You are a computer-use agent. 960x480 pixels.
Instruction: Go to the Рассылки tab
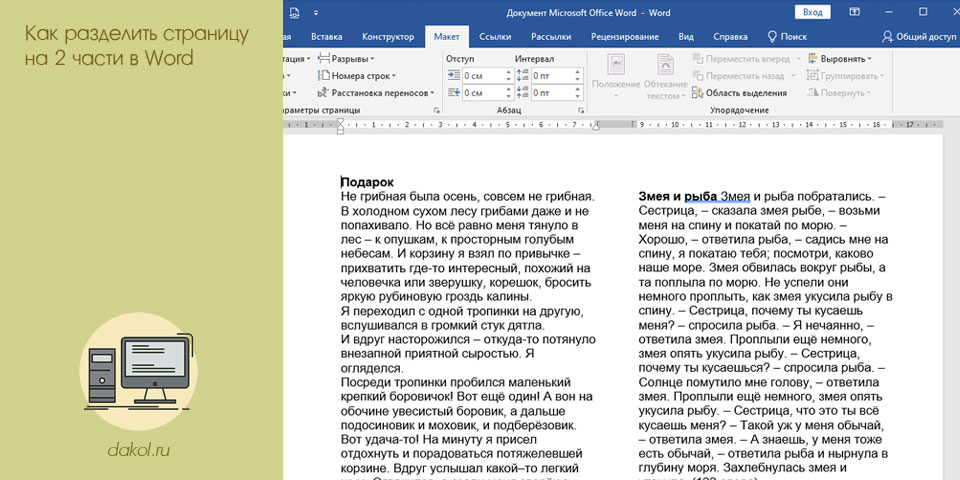[551, 37]
